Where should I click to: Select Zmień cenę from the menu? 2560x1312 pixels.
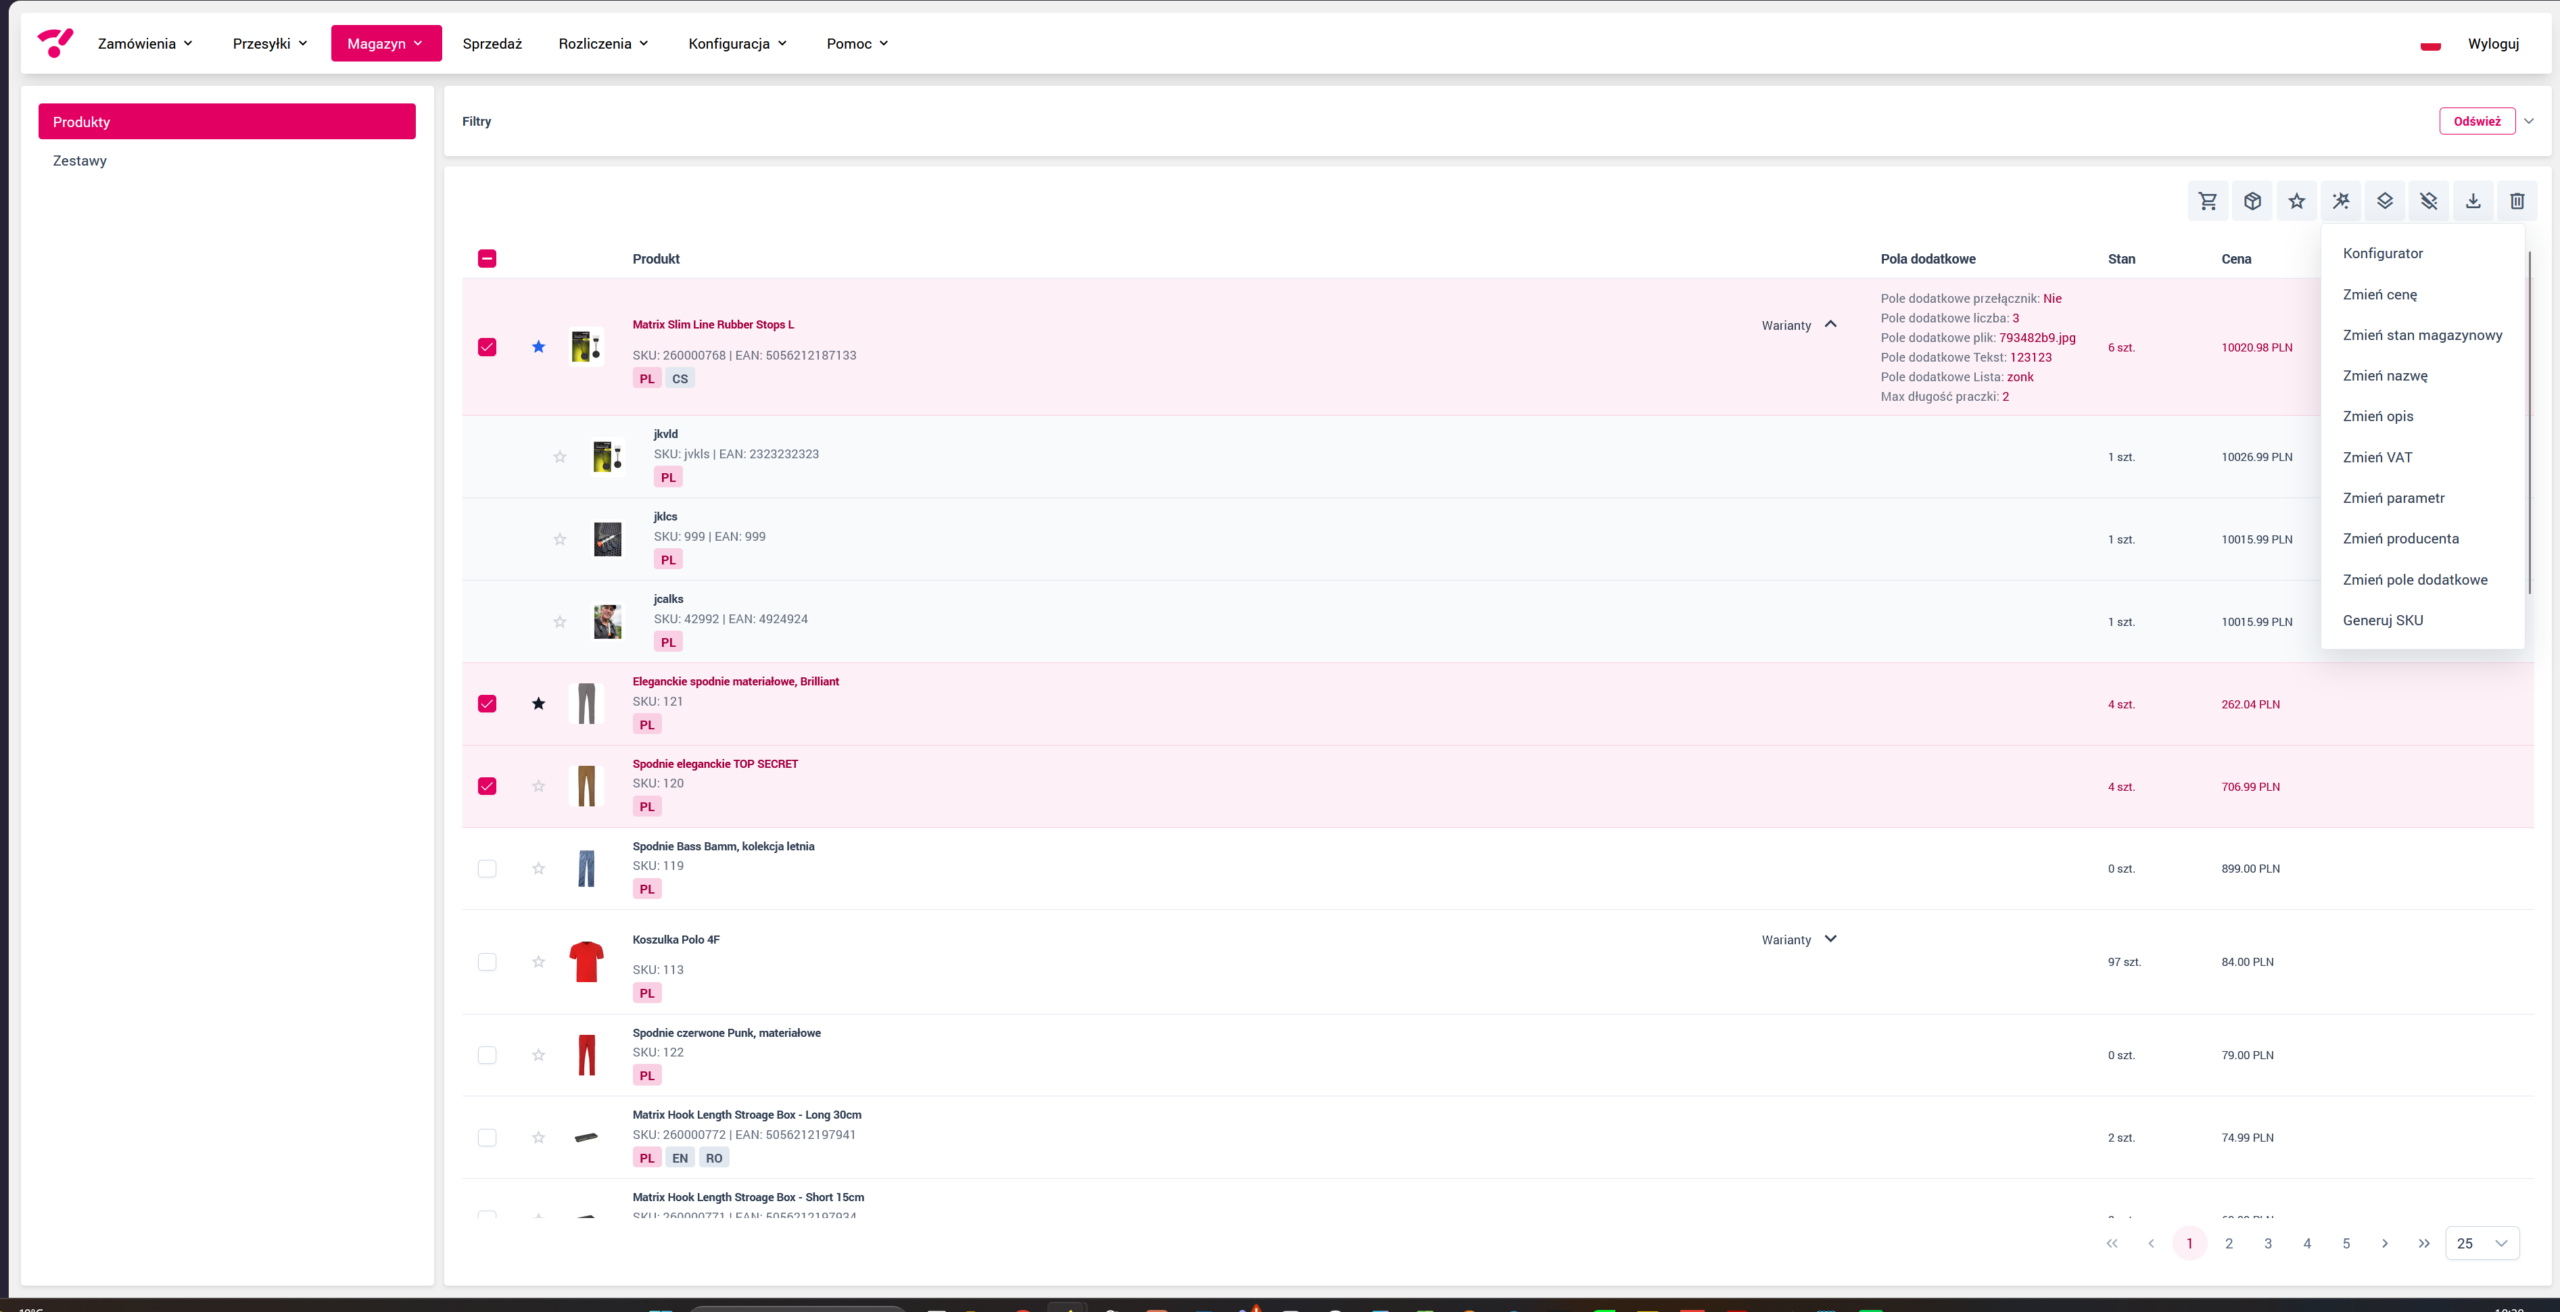2379,294
